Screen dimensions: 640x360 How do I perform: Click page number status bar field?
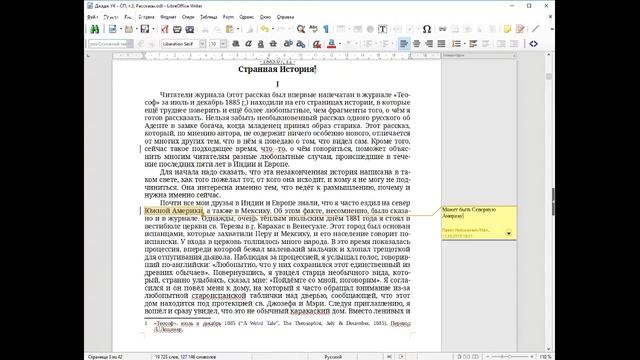pyautogui.click(x=105, y=357)
